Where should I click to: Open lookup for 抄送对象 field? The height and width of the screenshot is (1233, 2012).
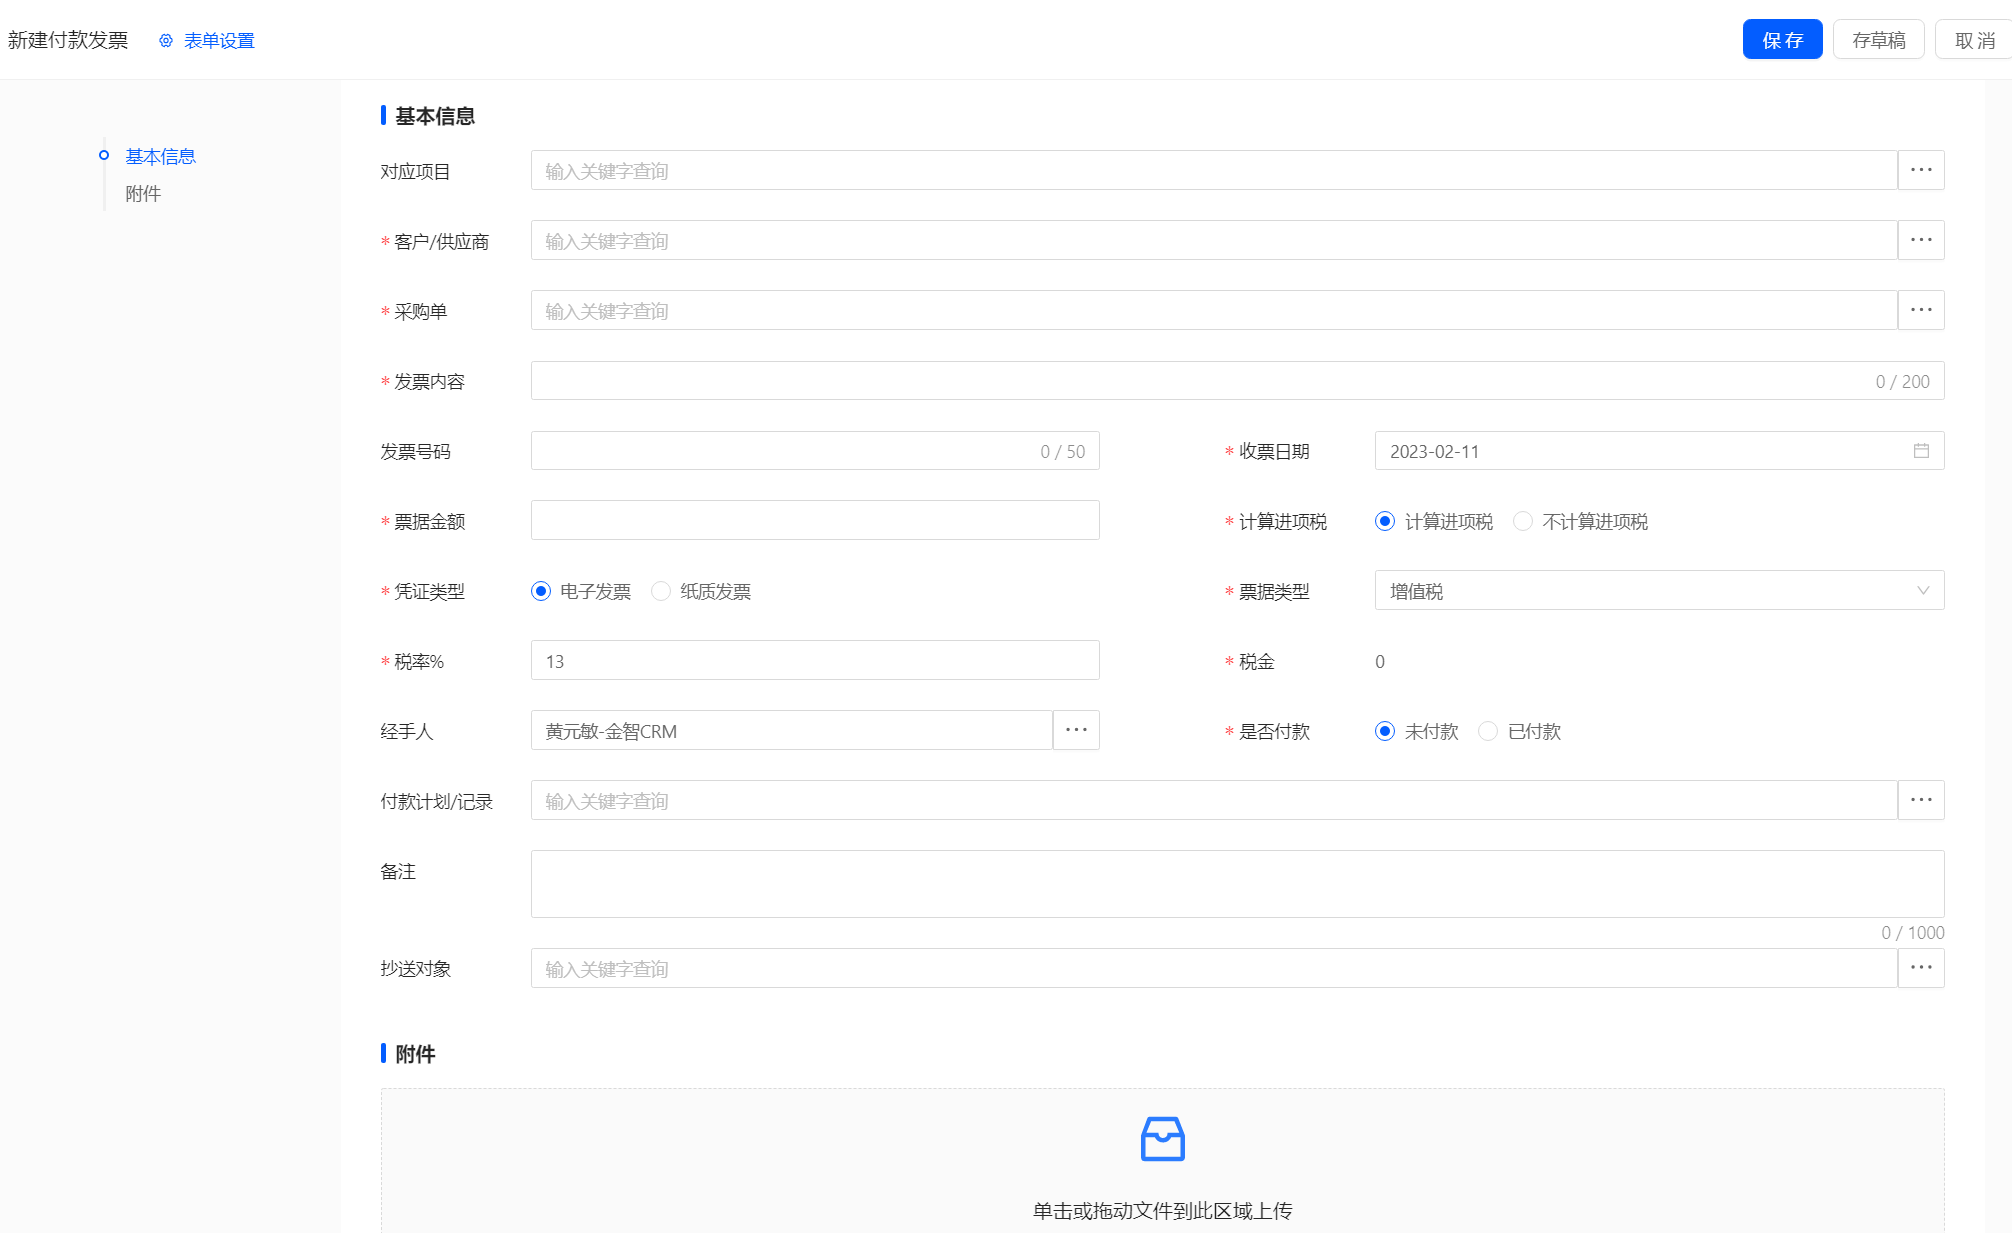(x=1920, y=968)
